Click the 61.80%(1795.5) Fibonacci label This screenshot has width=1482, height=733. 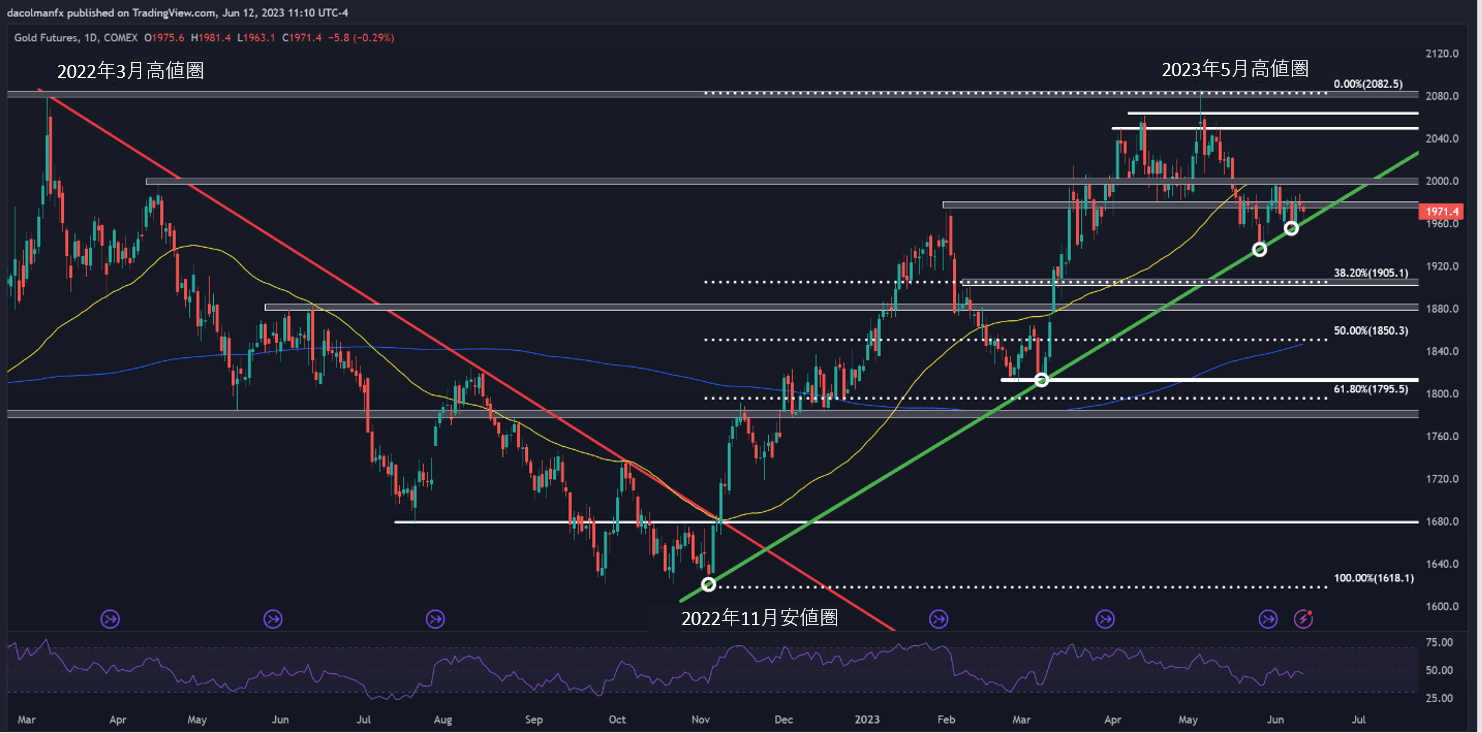coord(1371,389)
